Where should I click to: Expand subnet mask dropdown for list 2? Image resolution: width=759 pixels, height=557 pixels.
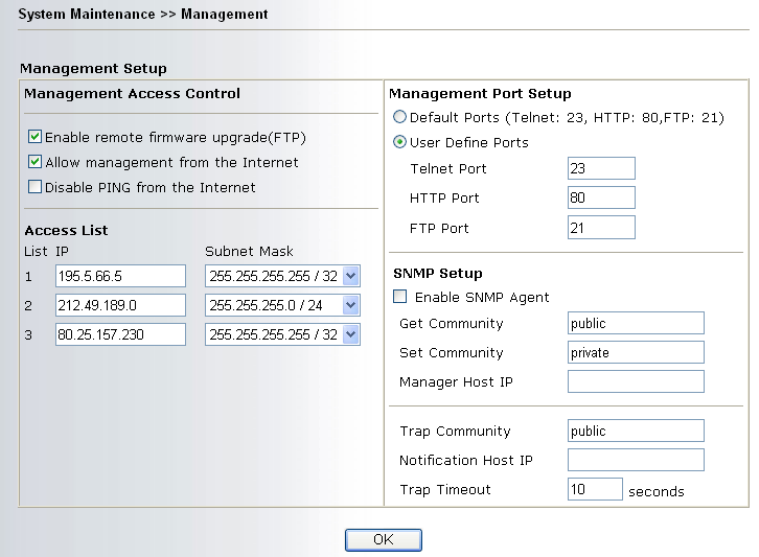[350, 304]
